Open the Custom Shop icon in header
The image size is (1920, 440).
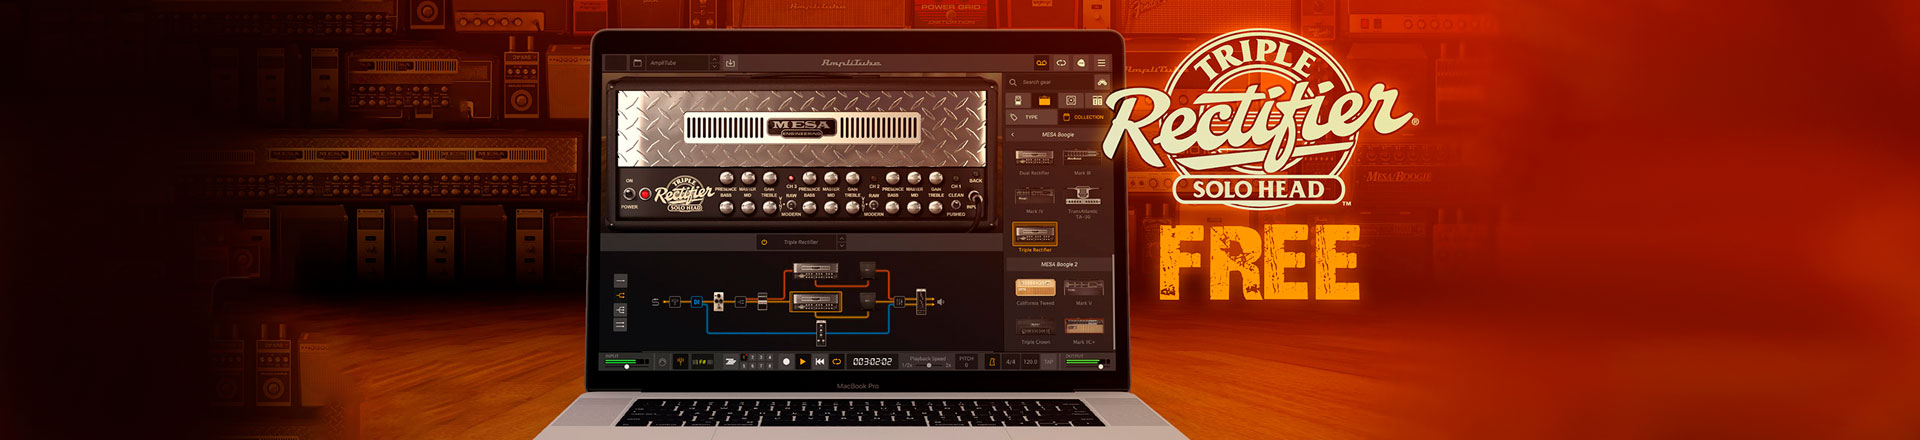1081,62
